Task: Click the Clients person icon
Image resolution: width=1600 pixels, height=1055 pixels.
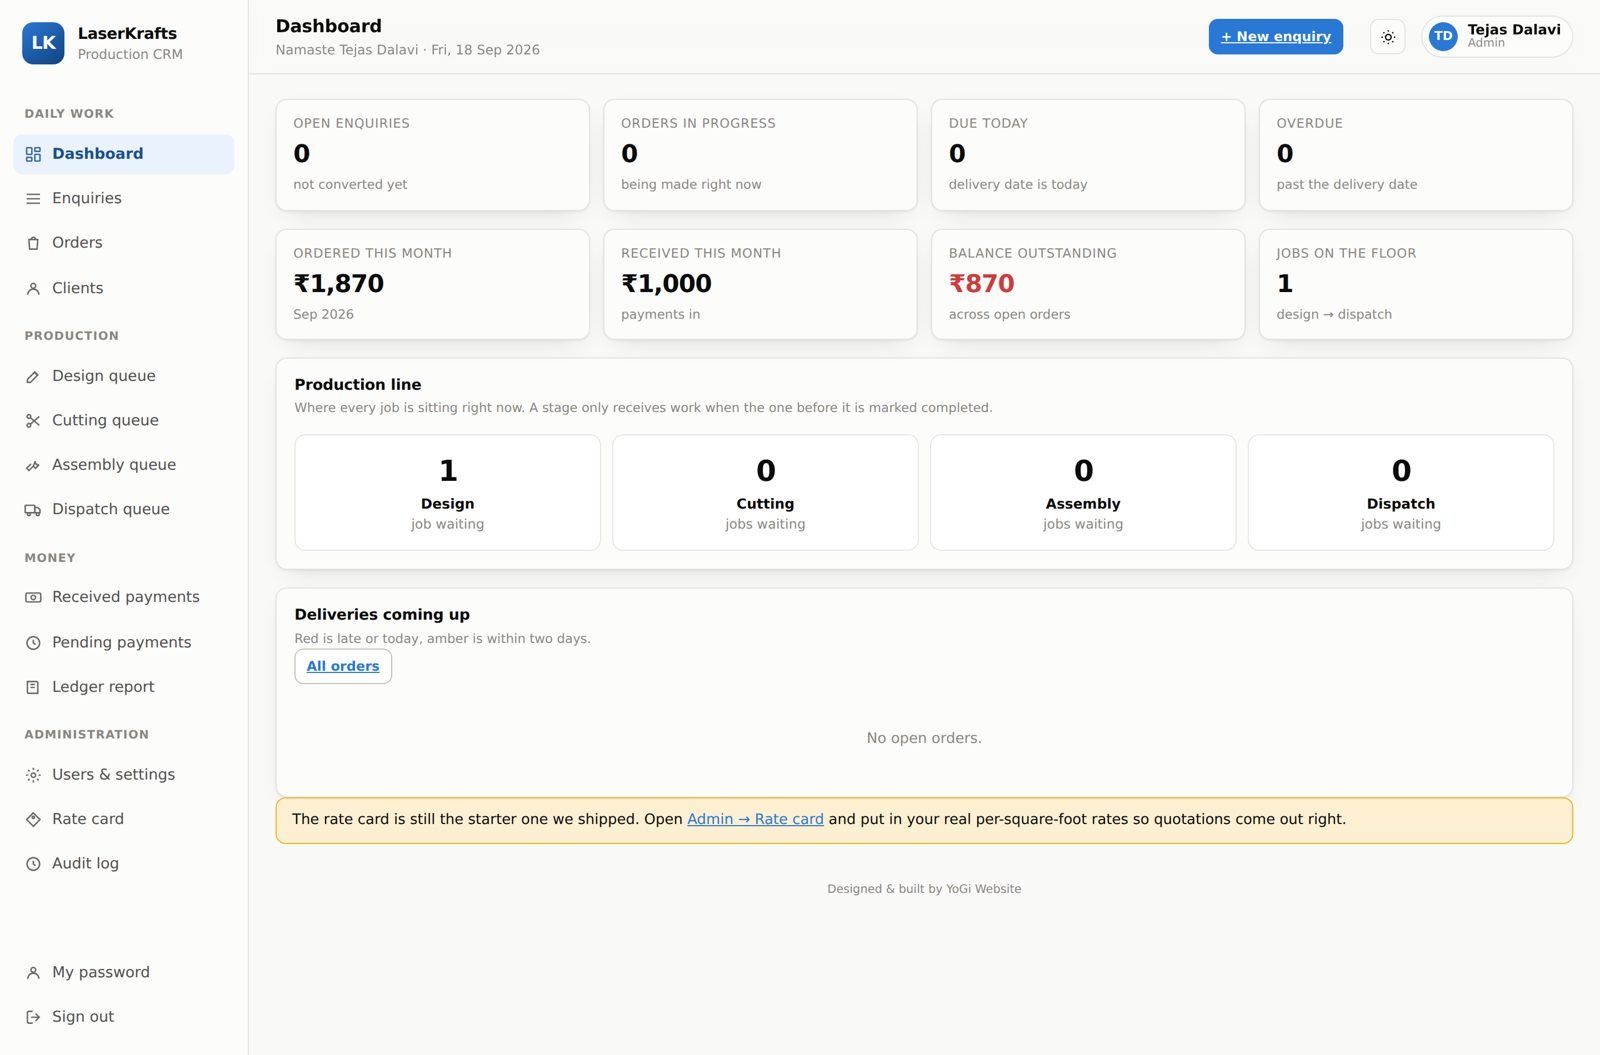Action: (33, 288)
